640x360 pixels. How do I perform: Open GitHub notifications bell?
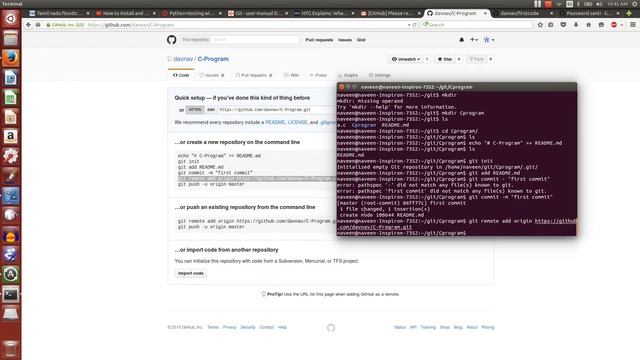coord(462,40)
